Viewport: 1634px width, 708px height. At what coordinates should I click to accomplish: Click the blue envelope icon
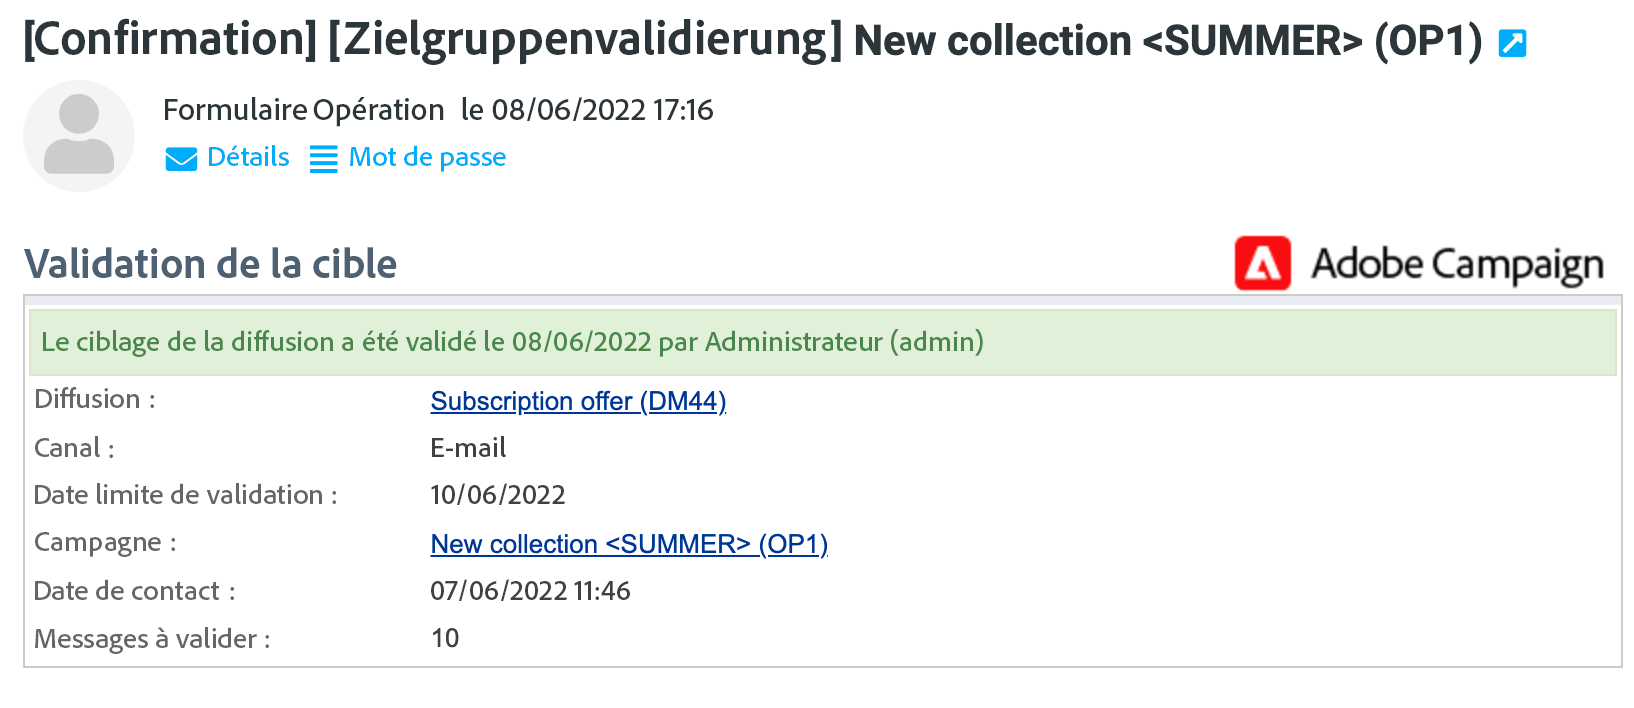[x=181, y=159]
